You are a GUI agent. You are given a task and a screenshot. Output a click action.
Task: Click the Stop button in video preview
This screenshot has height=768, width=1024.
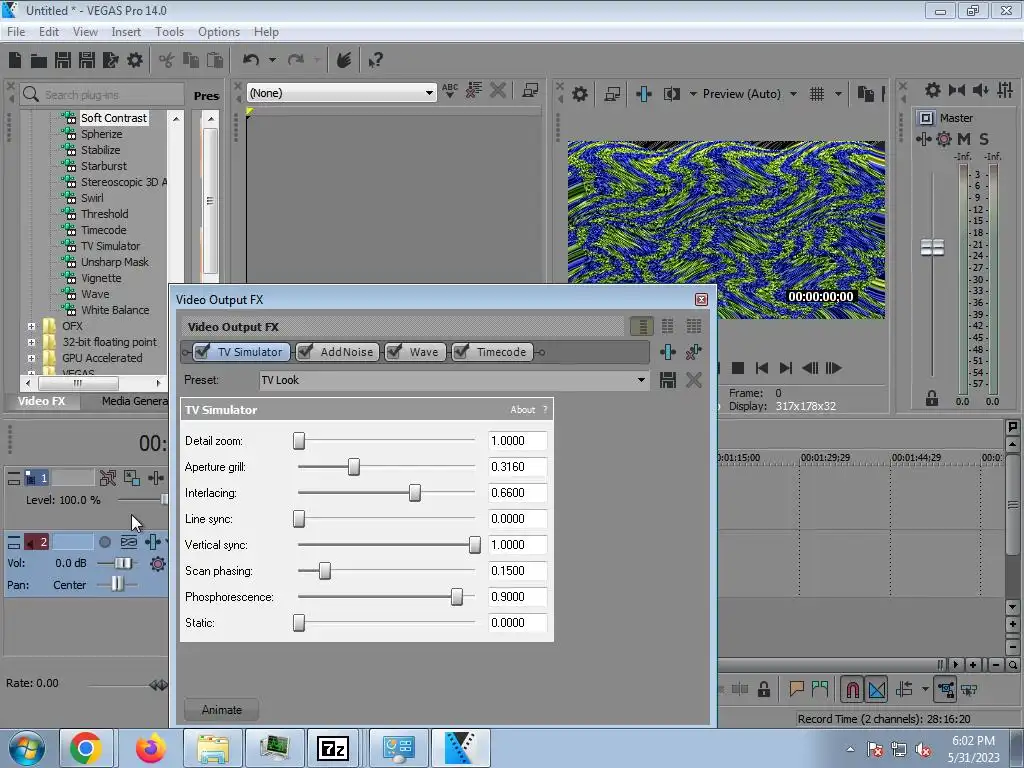738,368
